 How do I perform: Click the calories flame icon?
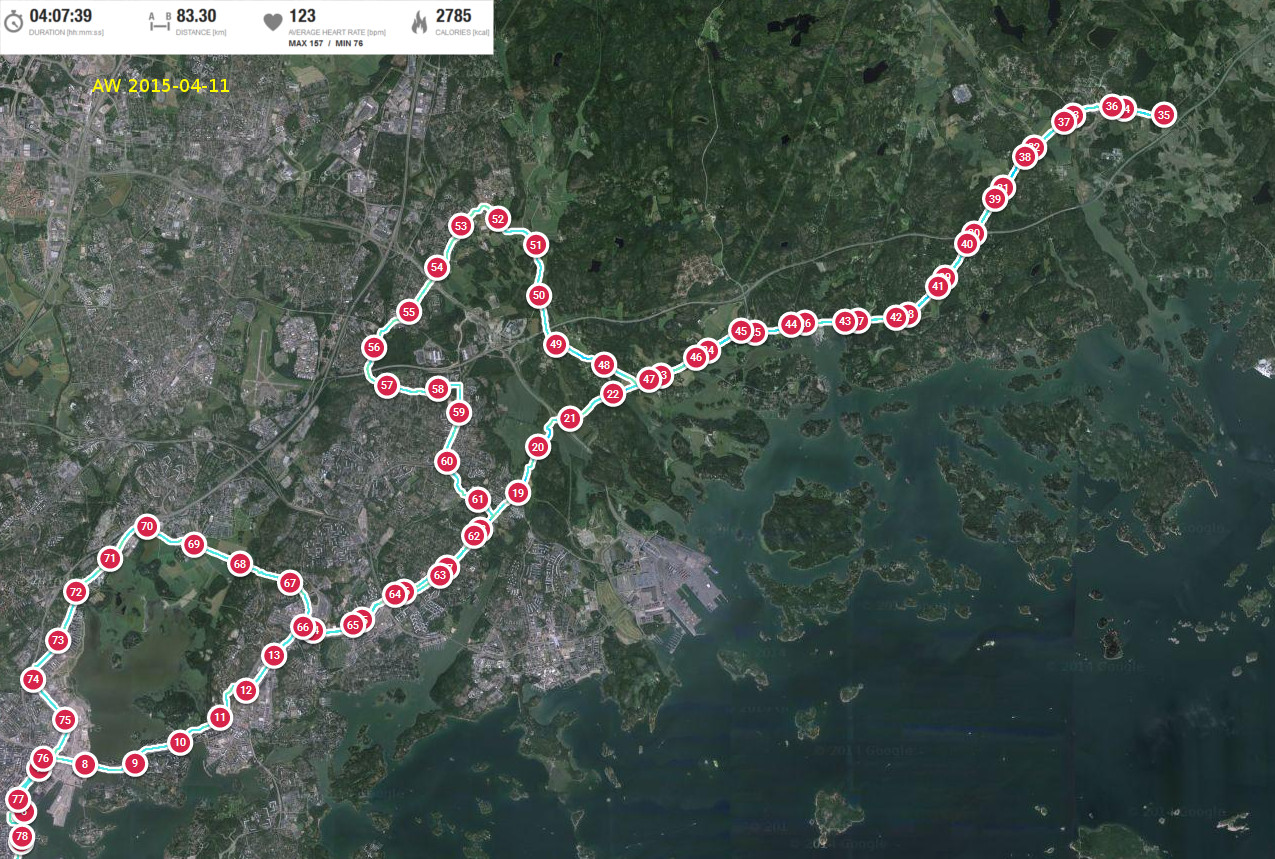[x=419, y=23]
